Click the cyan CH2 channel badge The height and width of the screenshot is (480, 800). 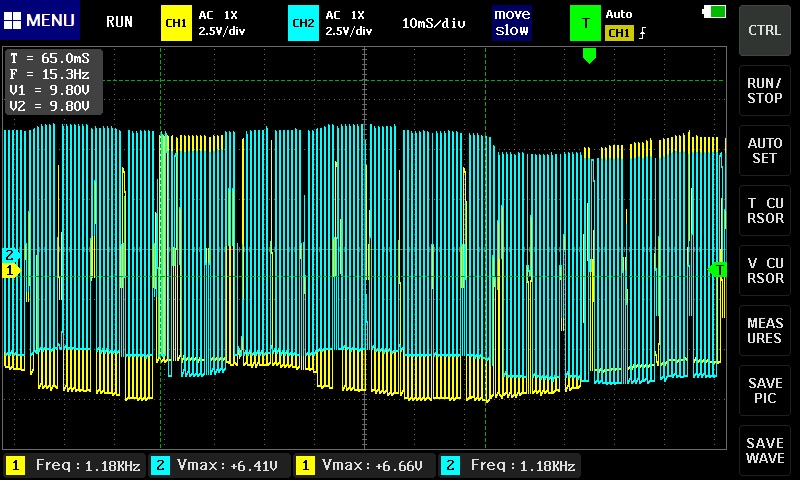point(303,22)
